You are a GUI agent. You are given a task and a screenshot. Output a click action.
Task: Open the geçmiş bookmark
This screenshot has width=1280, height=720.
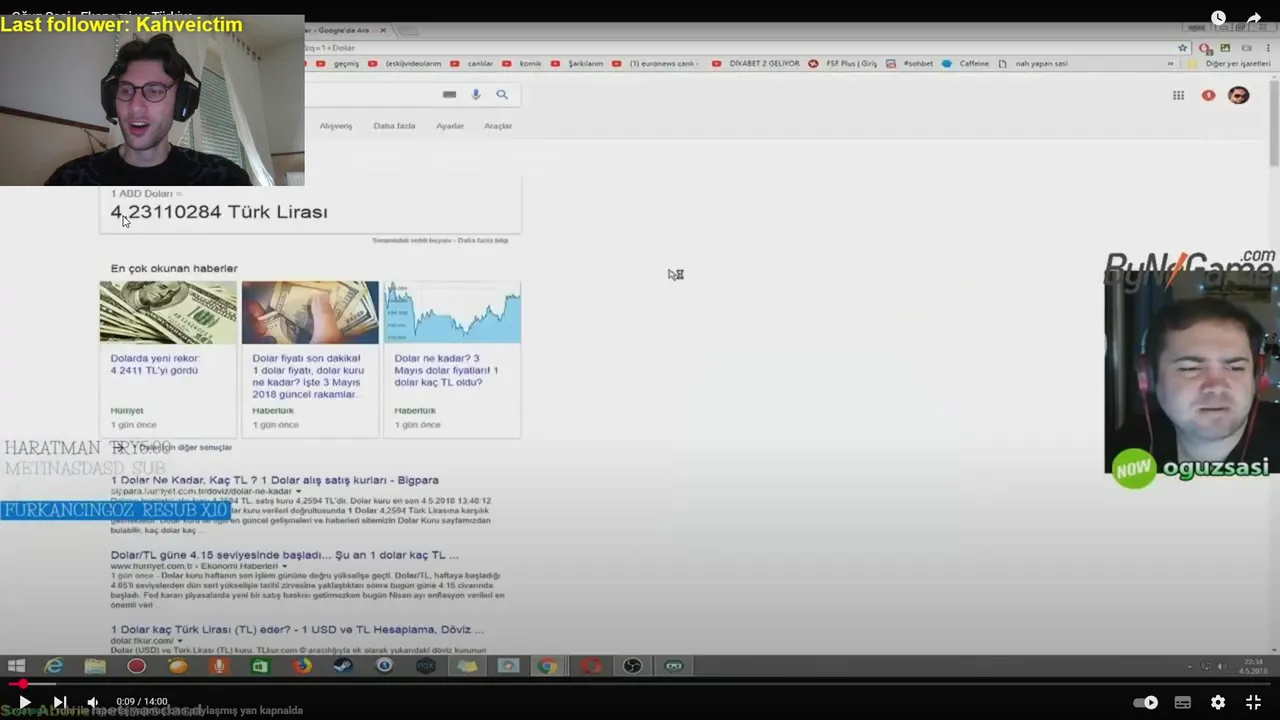coord(338,64)
